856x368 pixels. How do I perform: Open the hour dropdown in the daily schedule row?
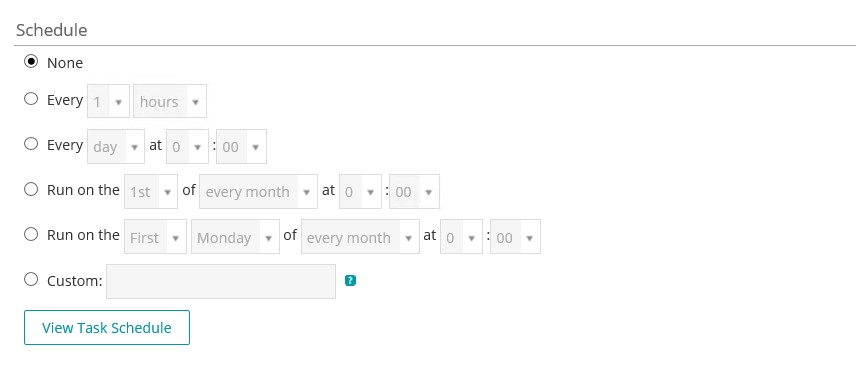coord(187,146)
